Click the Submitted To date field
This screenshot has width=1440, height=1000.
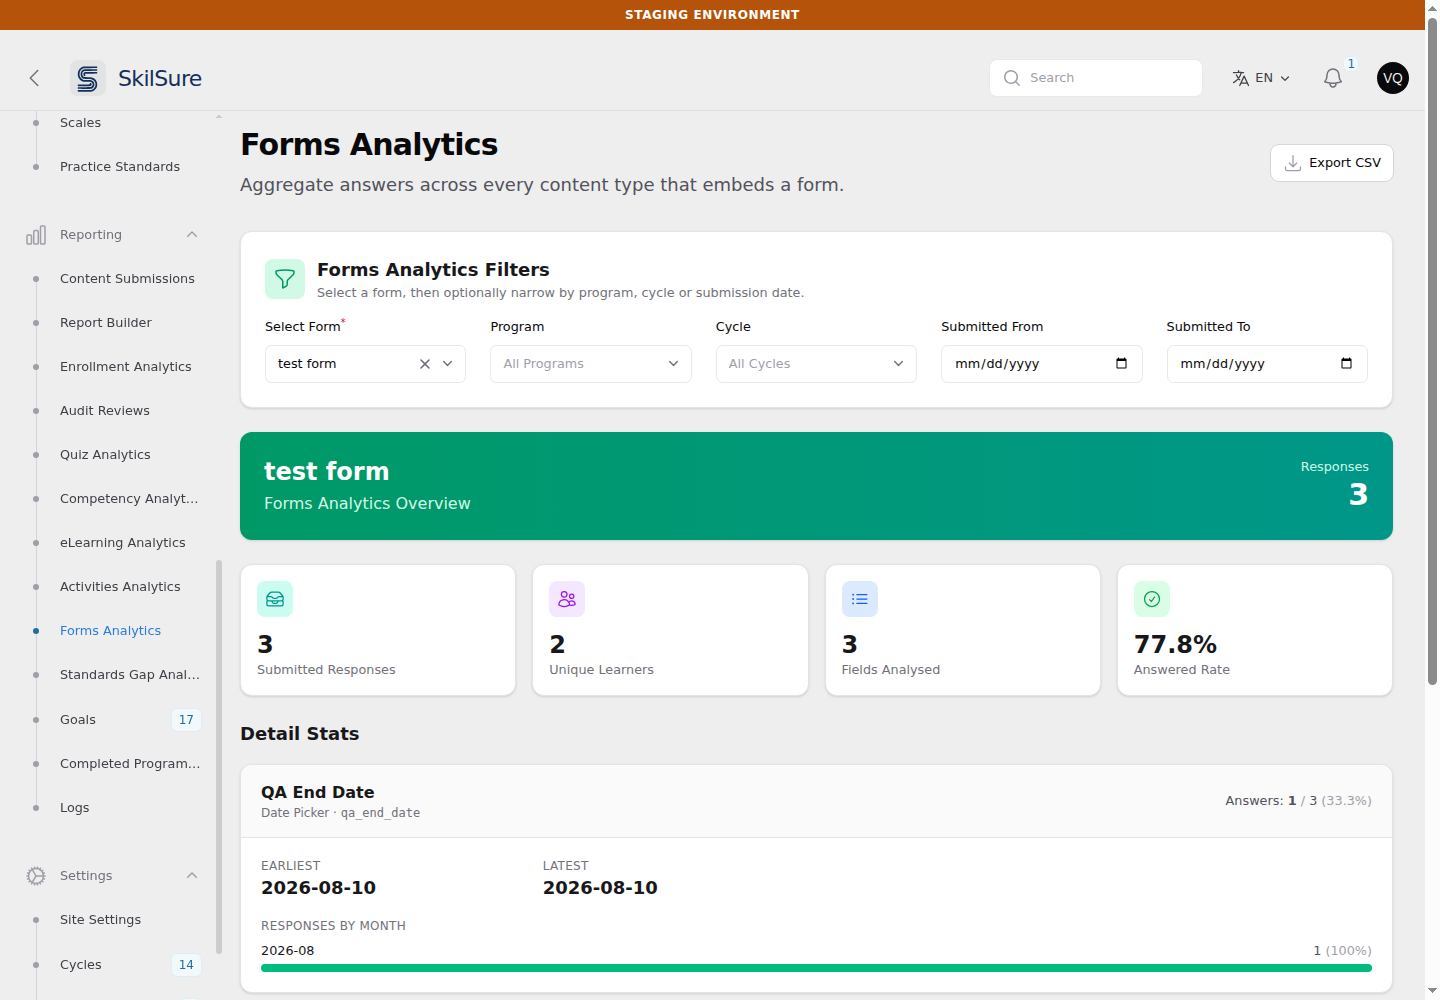(1267, 364)
